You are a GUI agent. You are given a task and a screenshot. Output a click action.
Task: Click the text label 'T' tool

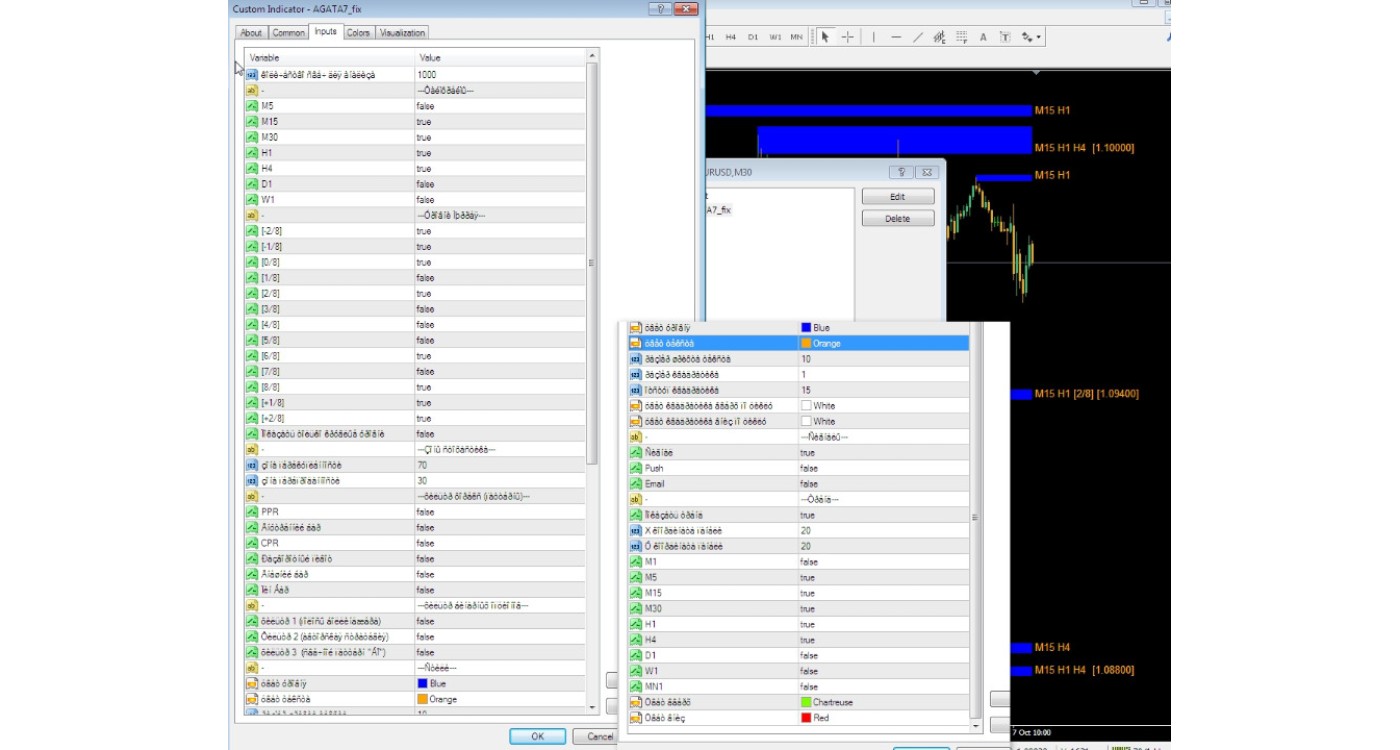[1005, 37]
